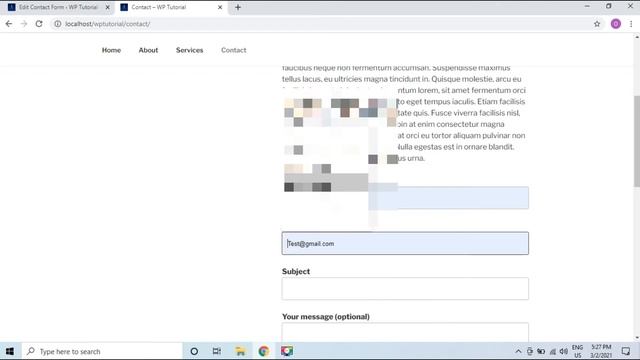Click the Your message text area
The image size is (640, 360).
click(405, 332)
